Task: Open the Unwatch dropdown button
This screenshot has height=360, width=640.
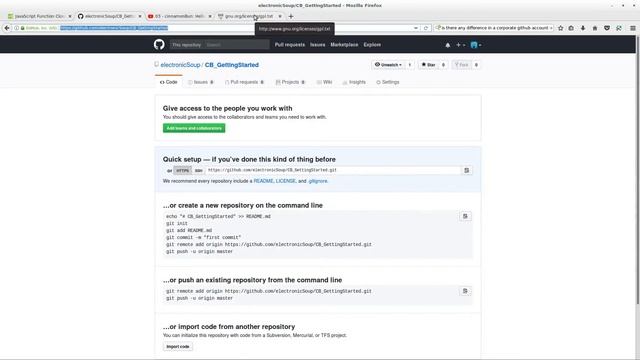Action: coord(389,64)
